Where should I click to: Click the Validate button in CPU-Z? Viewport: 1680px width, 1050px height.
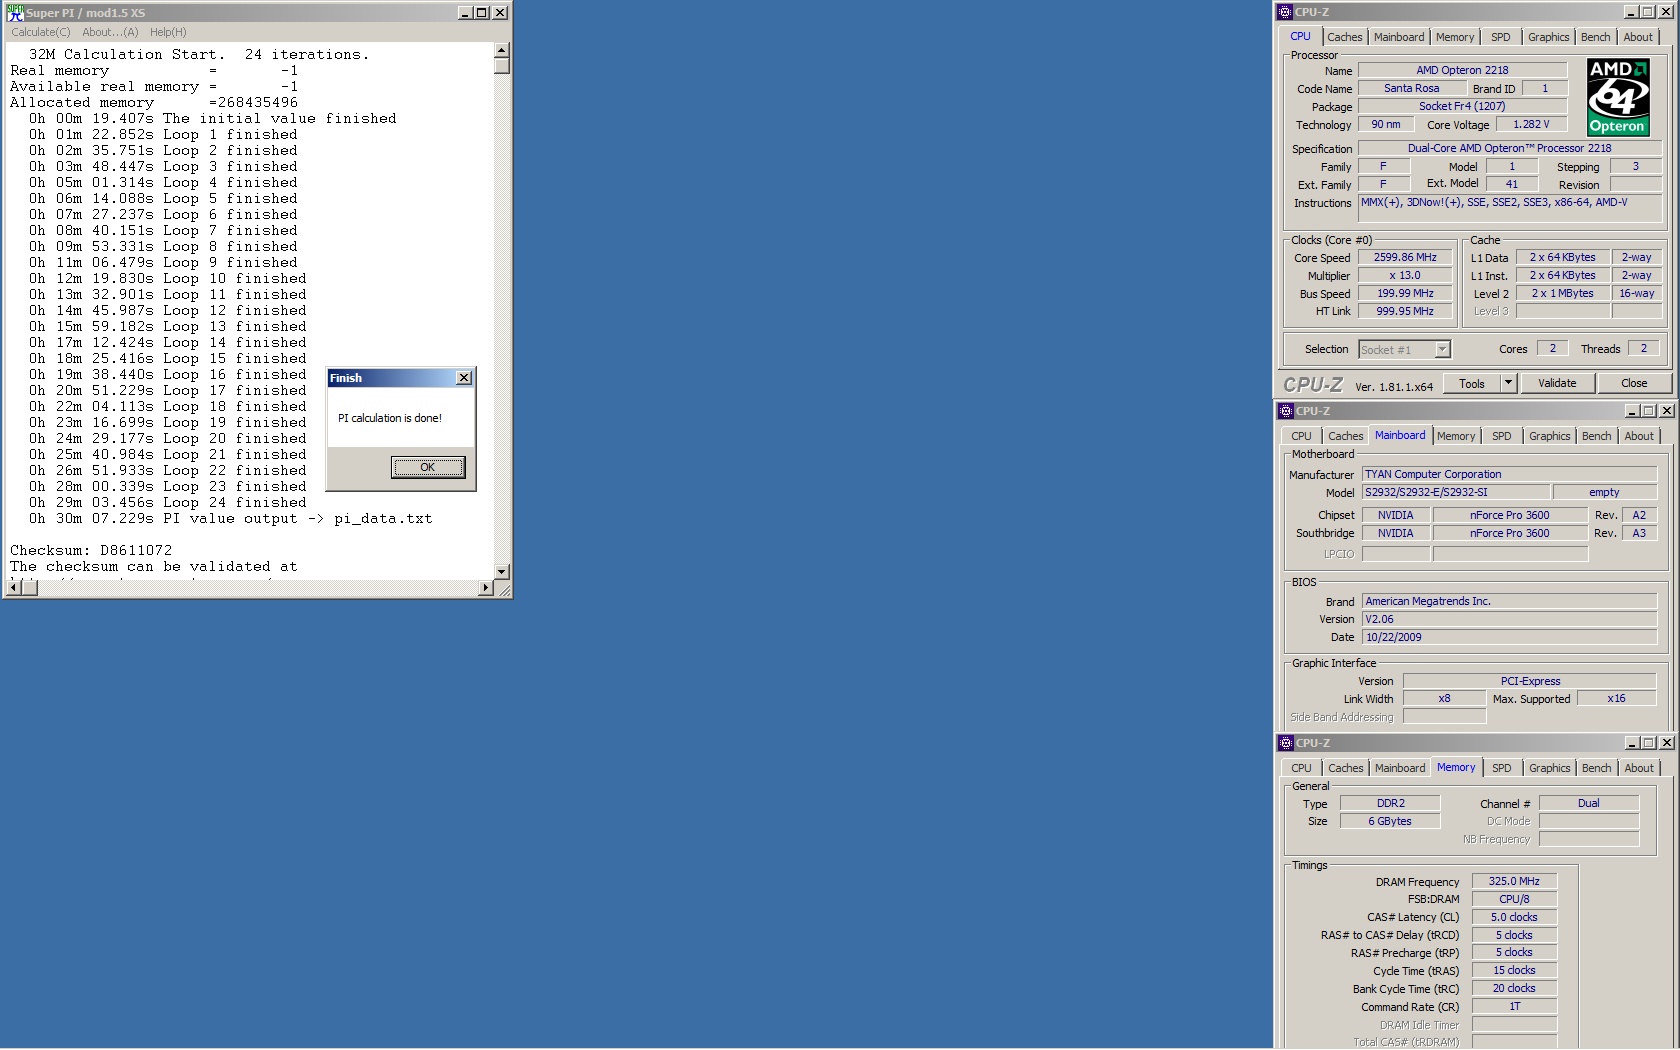click(x=1557, y=383)
